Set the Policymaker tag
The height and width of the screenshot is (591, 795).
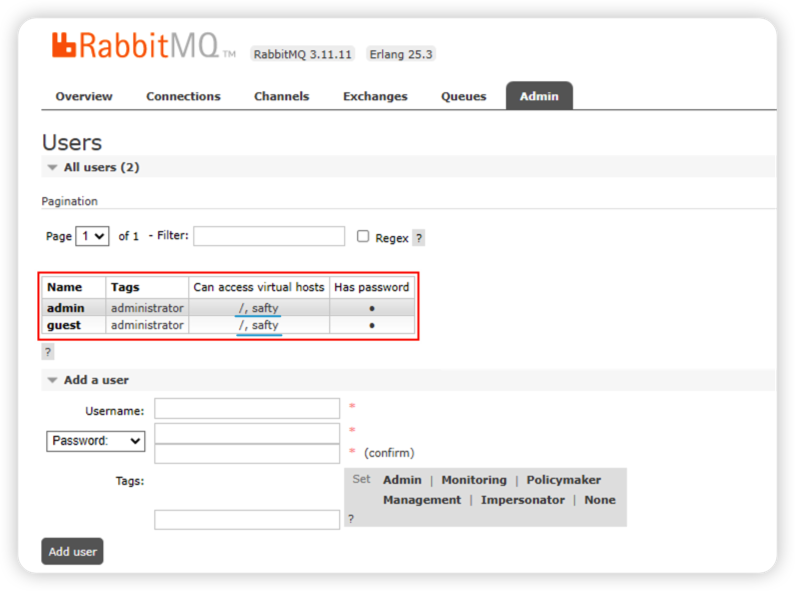tap(563, 480)
